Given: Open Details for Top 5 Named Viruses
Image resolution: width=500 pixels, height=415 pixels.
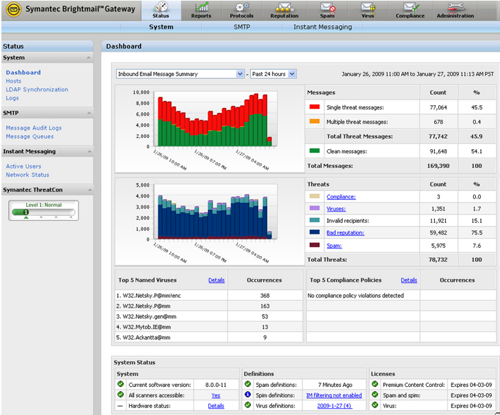Looking at the screenshot, I should pyautogui.click(x=216, y=280).
